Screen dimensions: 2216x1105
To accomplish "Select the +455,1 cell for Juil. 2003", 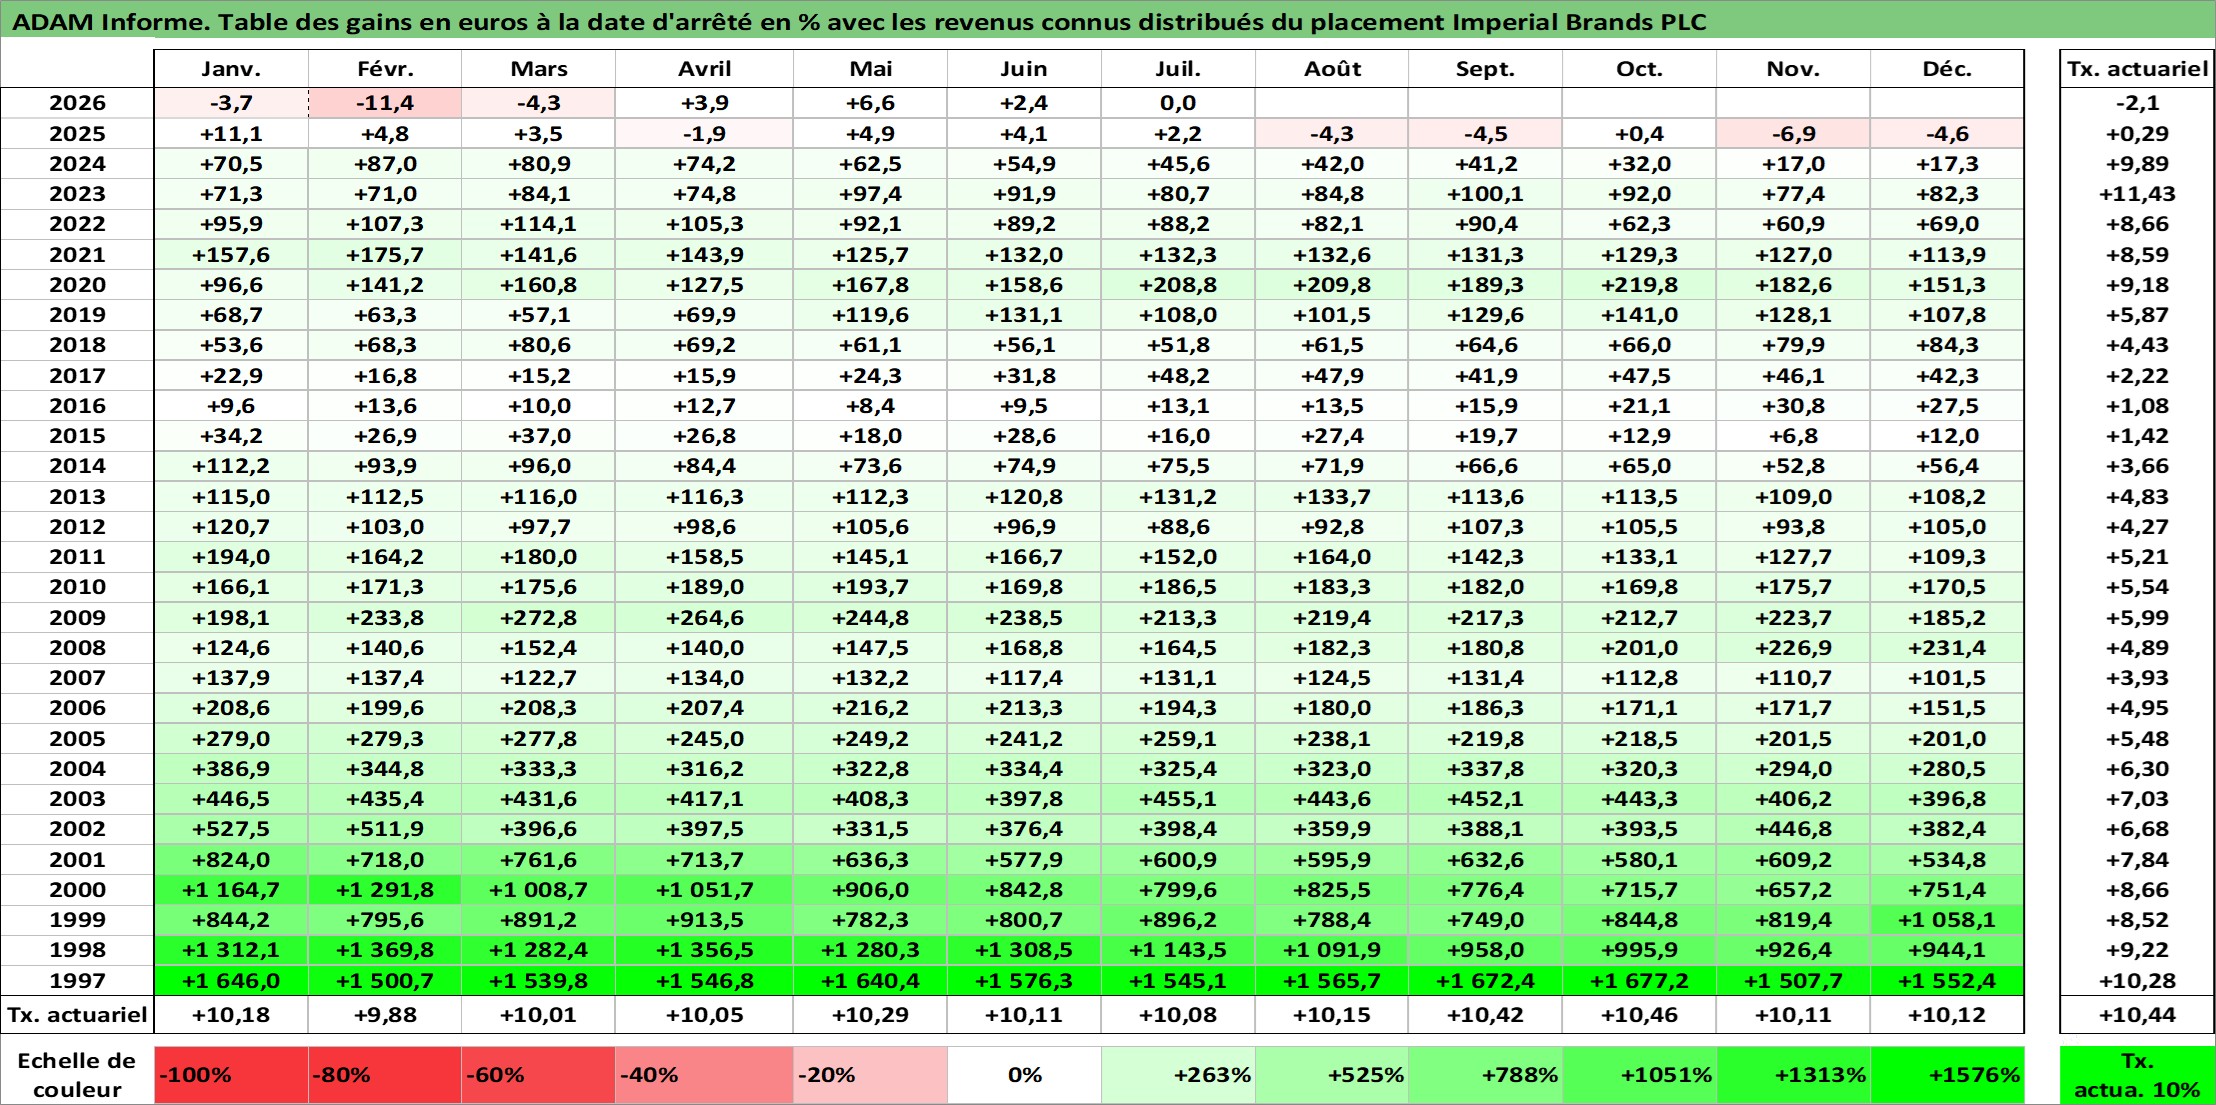I will coord(1178,799).
